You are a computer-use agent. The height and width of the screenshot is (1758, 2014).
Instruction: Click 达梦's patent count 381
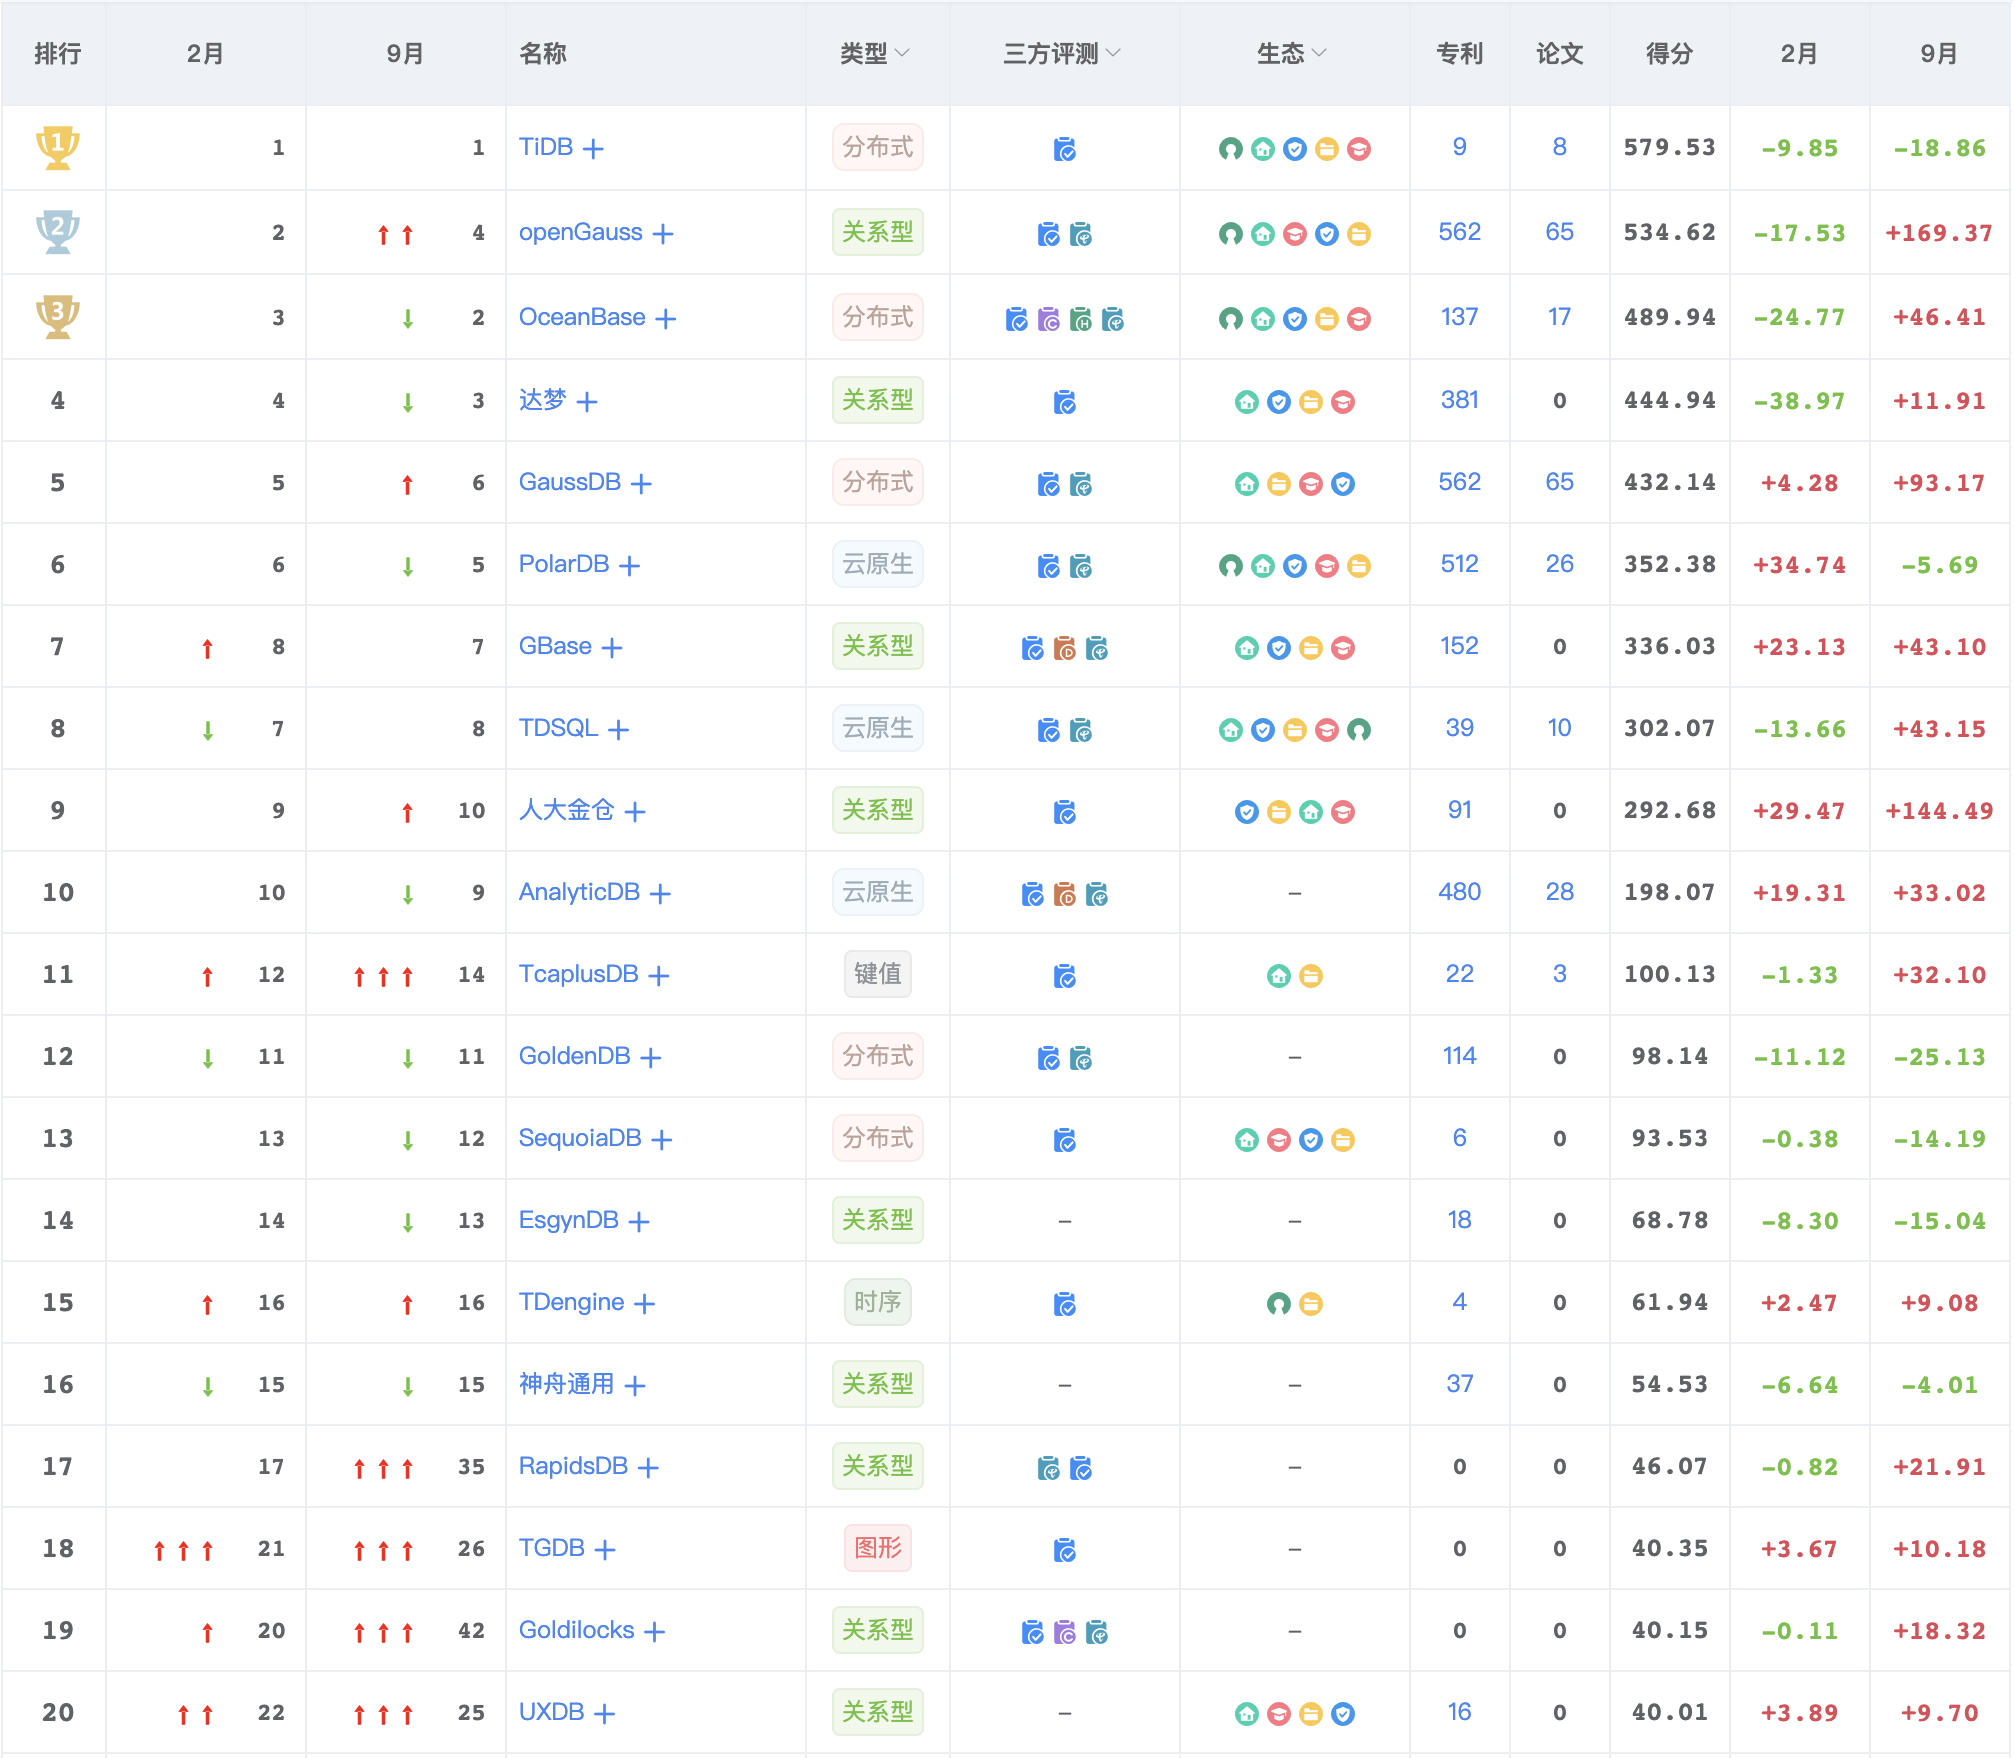(1459, 400)
